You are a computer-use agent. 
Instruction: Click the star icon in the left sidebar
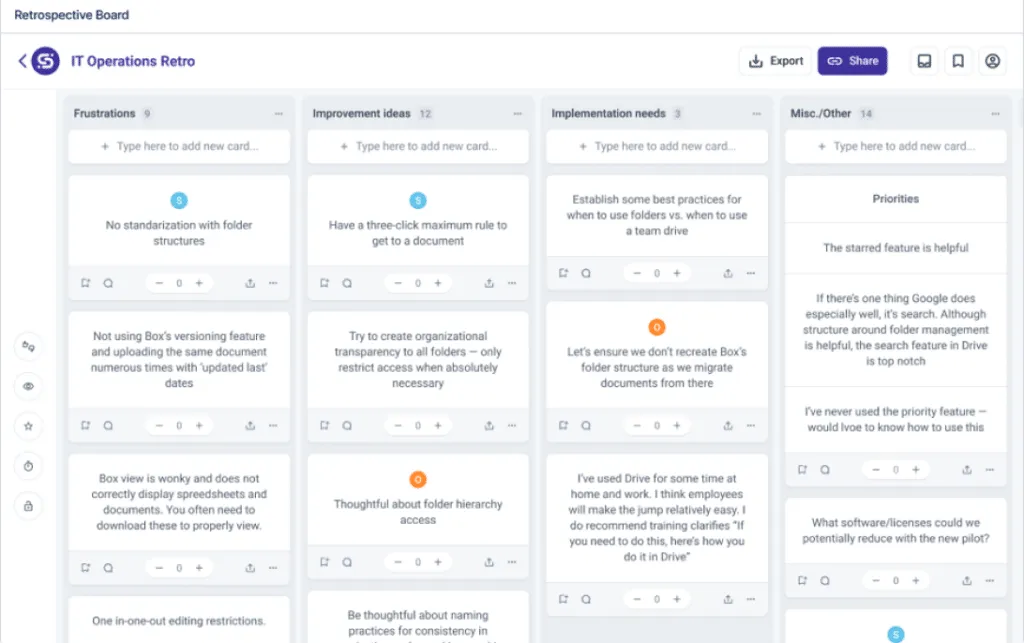tap(28, 426)
